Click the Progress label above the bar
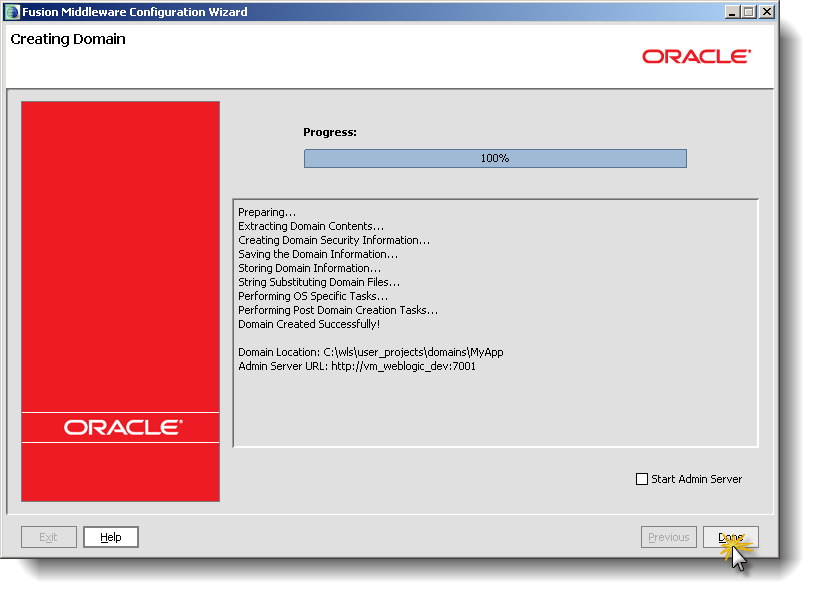Image resolution: width=820 pixels, height=599 pixels. (x=329, y=131)
